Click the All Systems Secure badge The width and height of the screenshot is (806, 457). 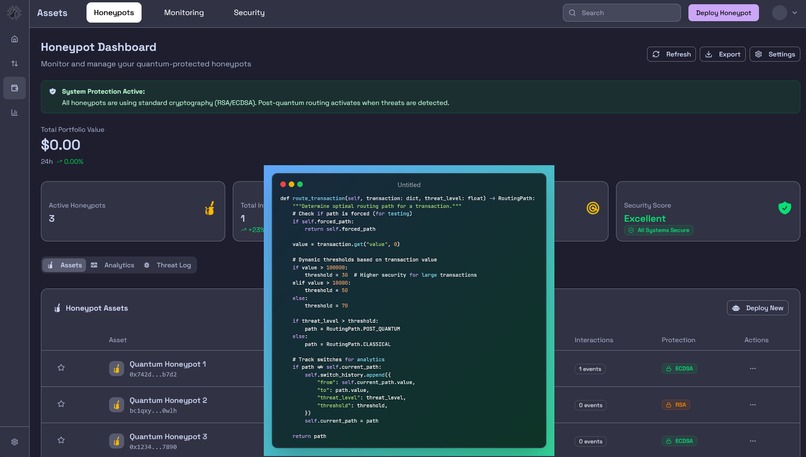[658, 230]
